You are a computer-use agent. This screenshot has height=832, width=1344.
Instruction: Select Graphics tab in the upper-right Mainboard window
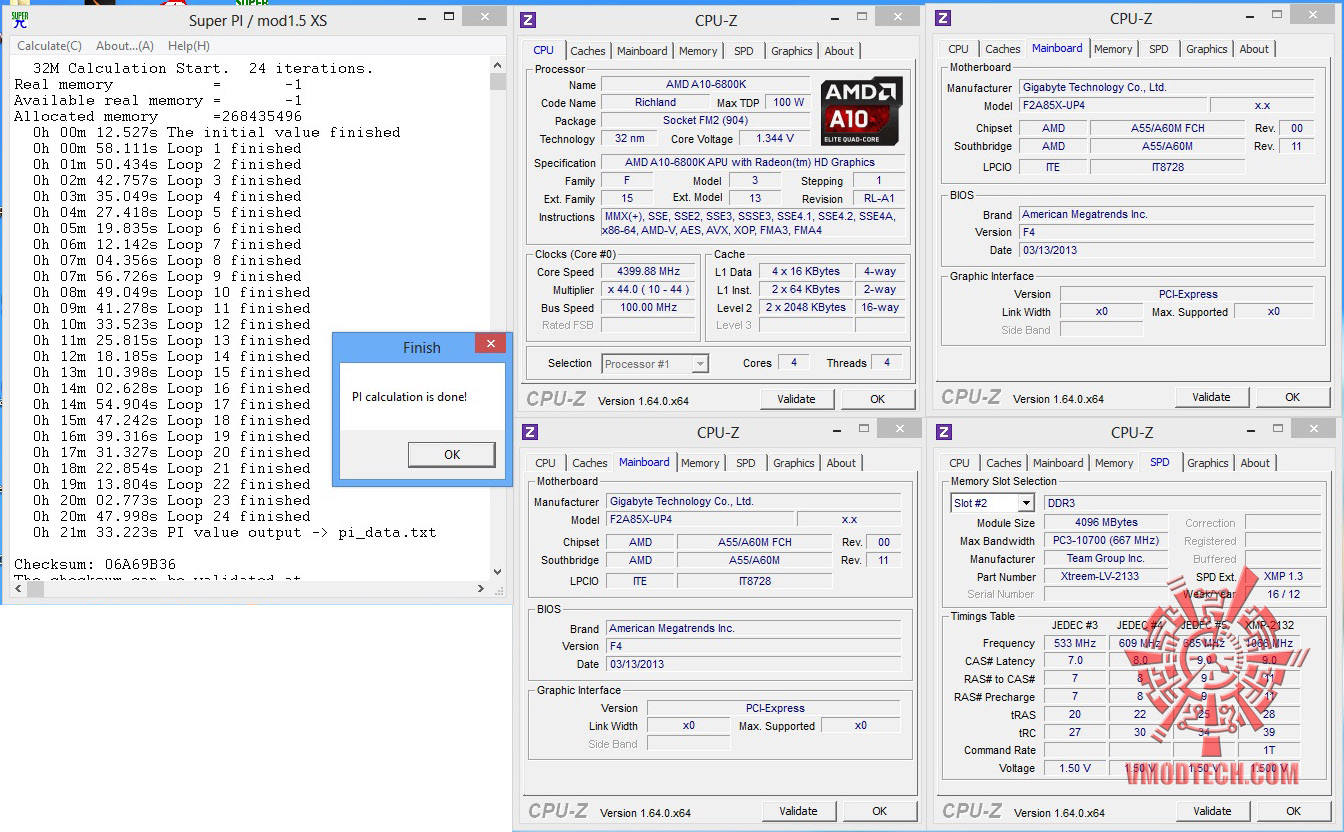(1207, 49)
